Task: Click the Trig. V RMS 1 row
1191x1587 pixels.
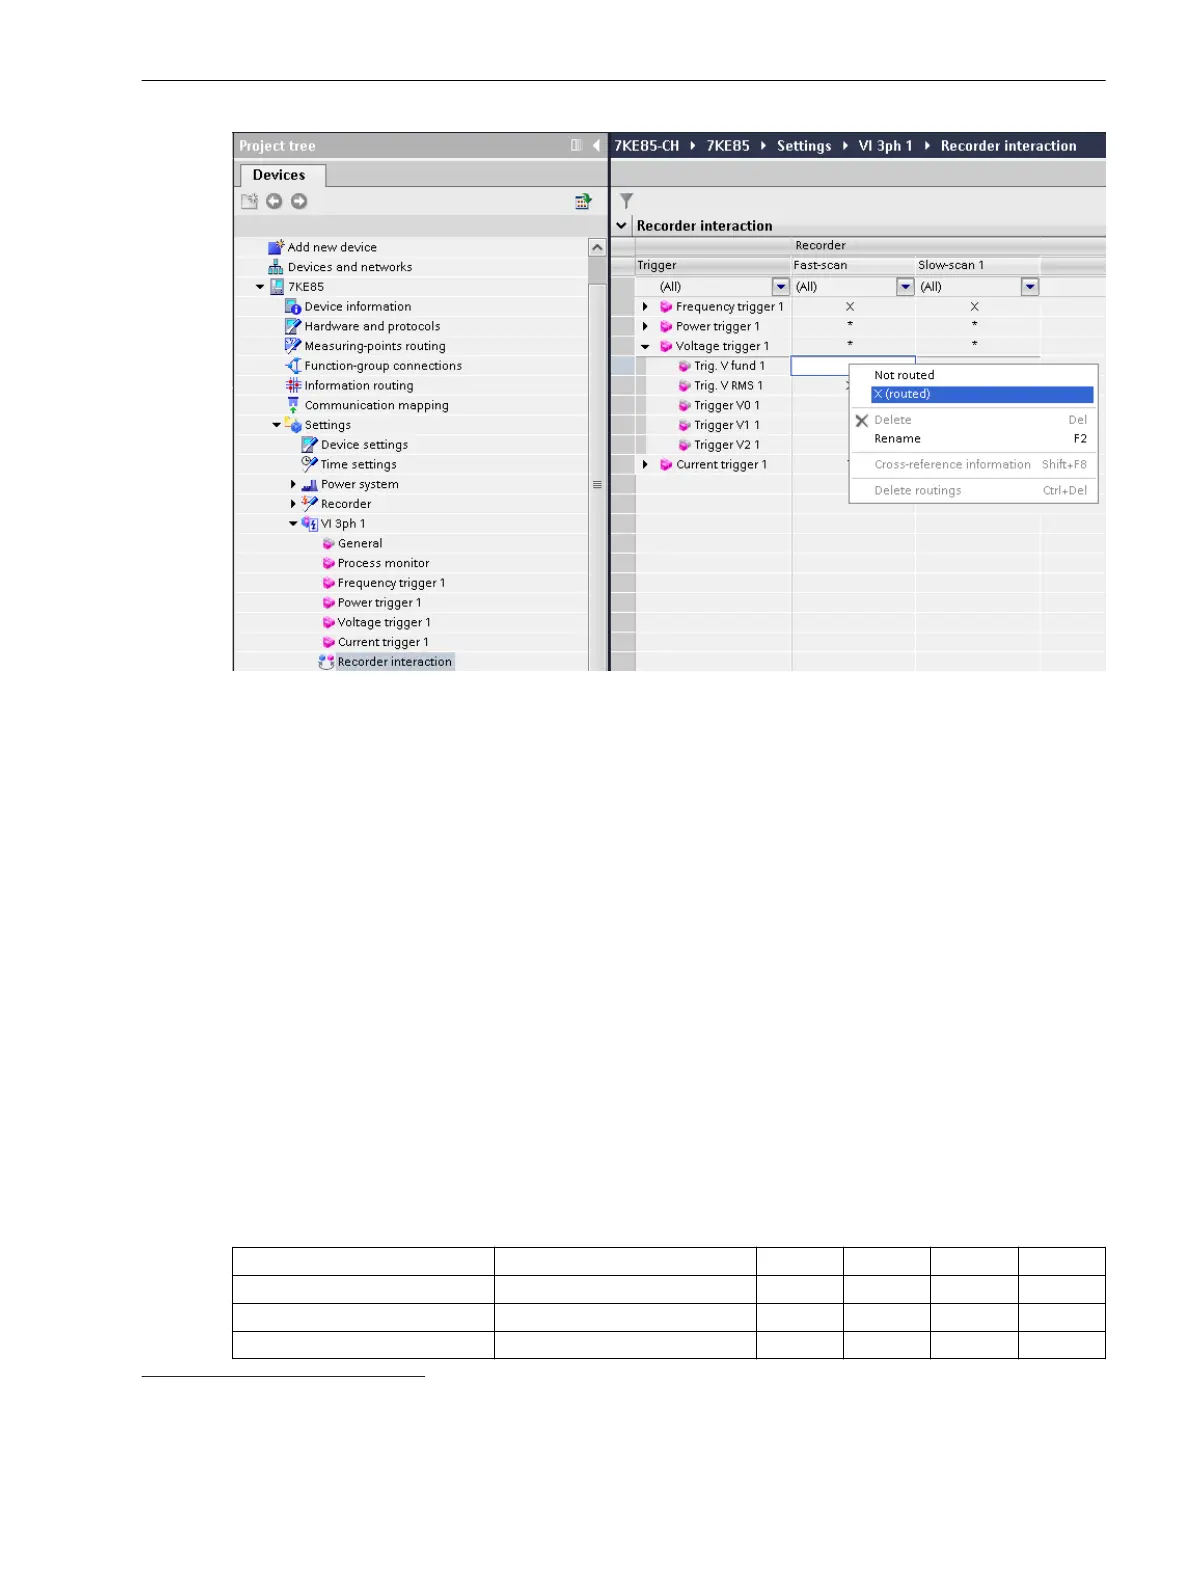Action: coord(729,386)
